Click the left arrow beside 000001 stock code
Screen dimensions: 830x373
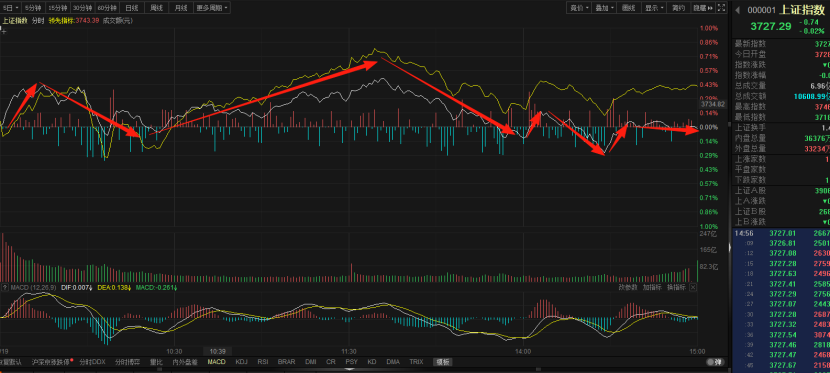coord(737,10)
